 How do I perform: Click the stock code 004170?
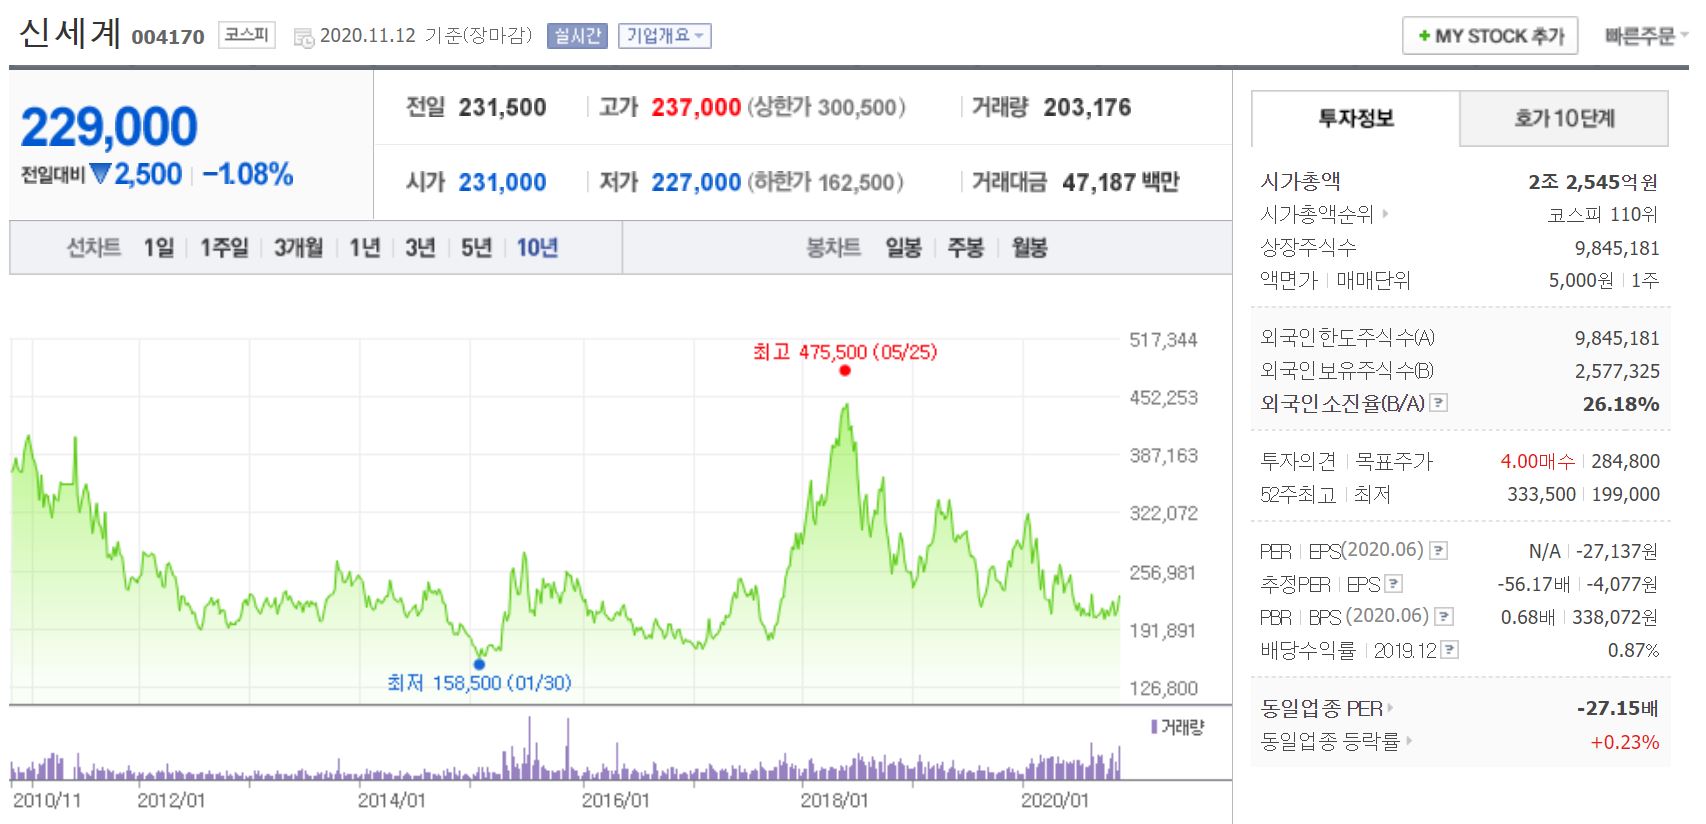[168, 38]
